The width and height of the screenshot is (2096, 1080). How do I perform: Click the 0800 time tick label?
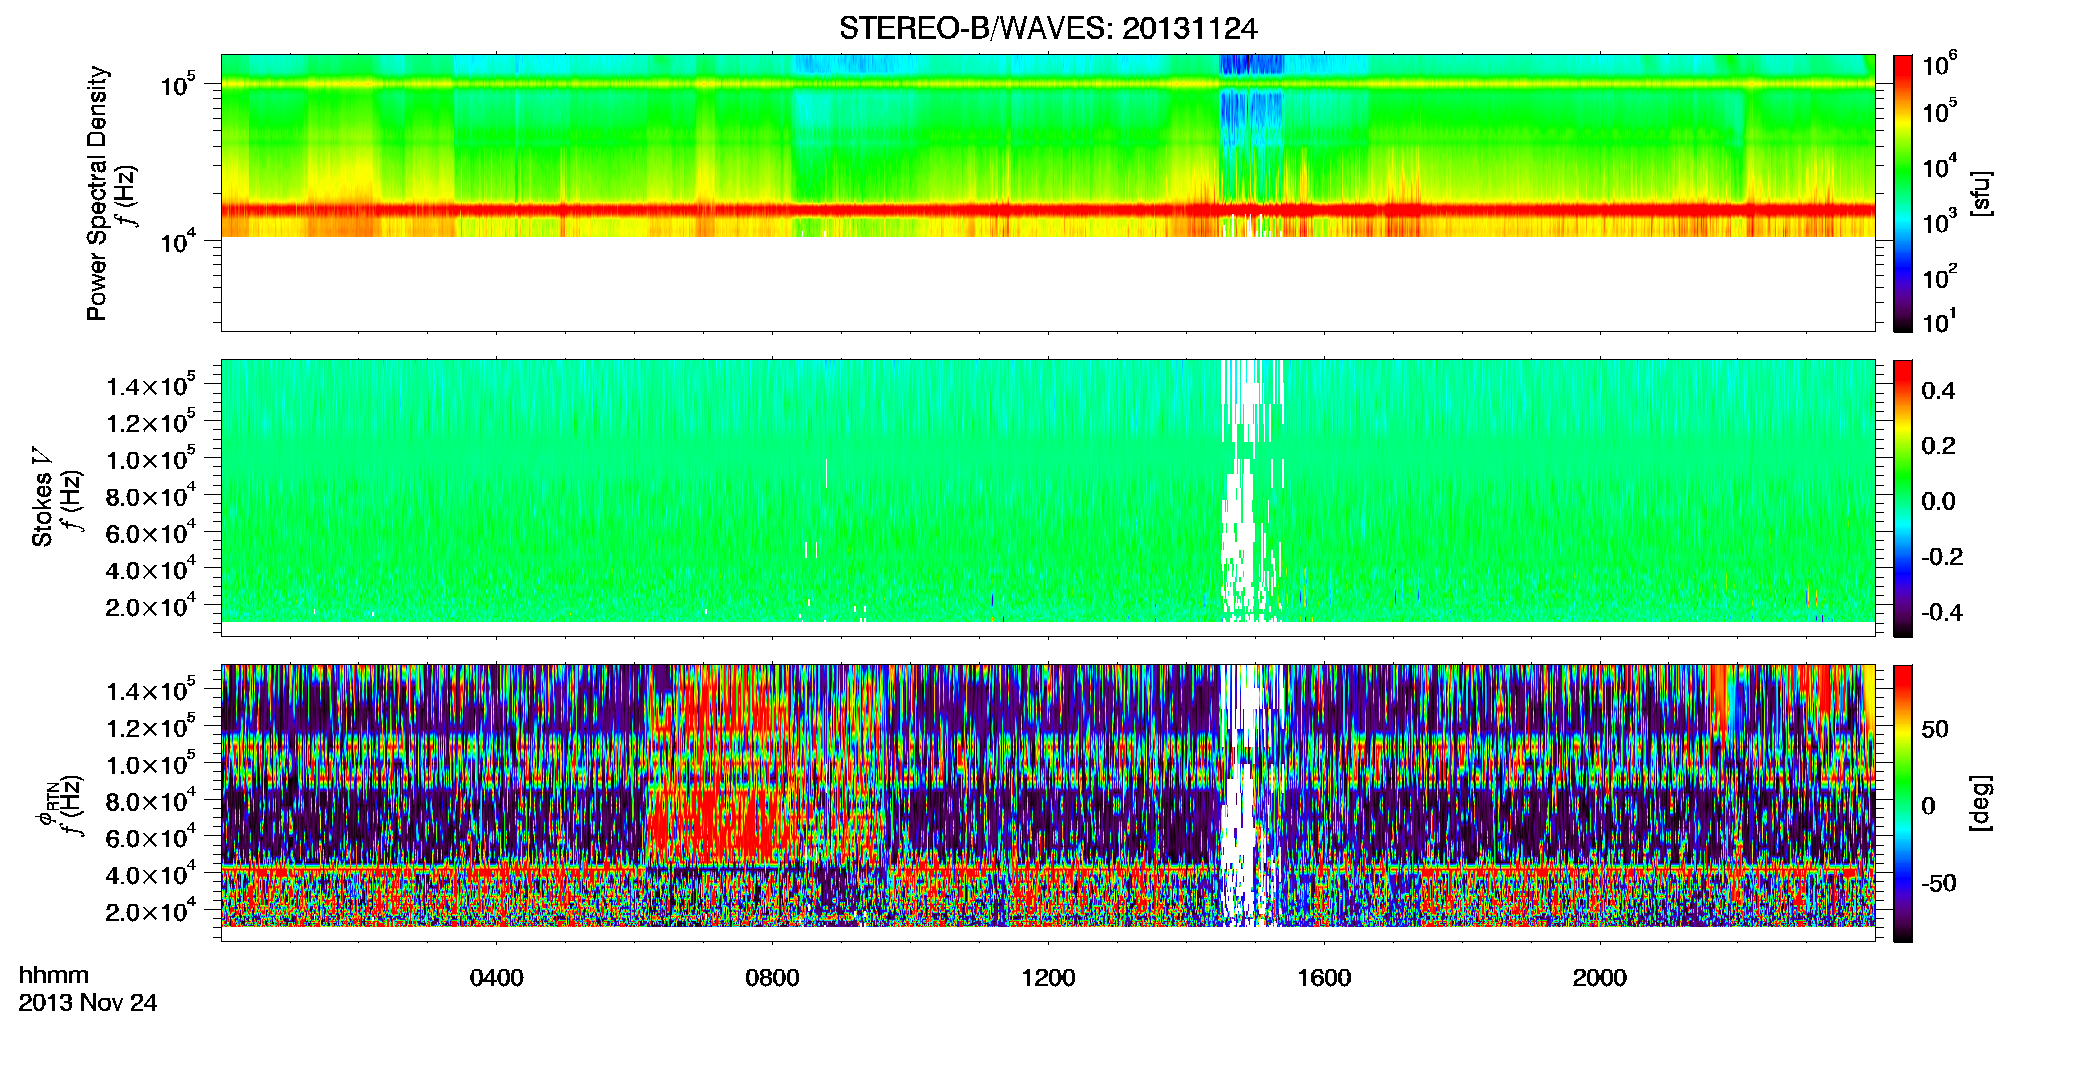(772, 977)
